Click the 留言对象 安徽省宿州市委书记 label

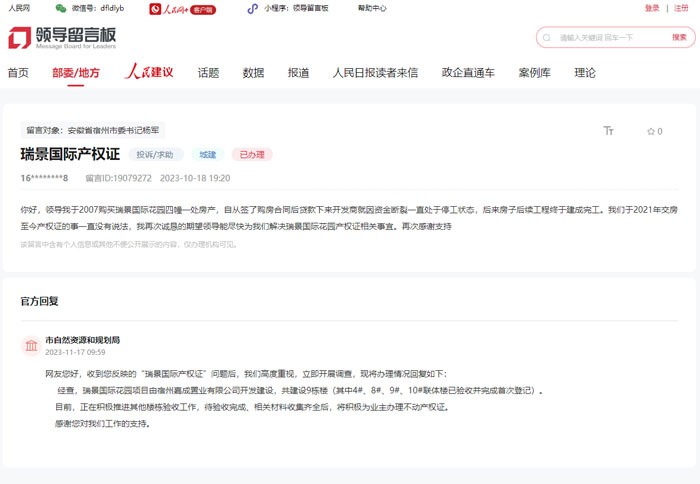(x=92, y=130)
